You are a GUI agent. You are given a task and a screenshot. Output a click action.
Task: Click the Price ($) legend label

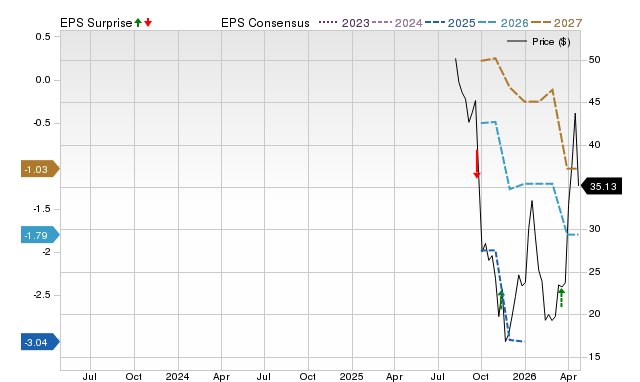coord(551,42)
